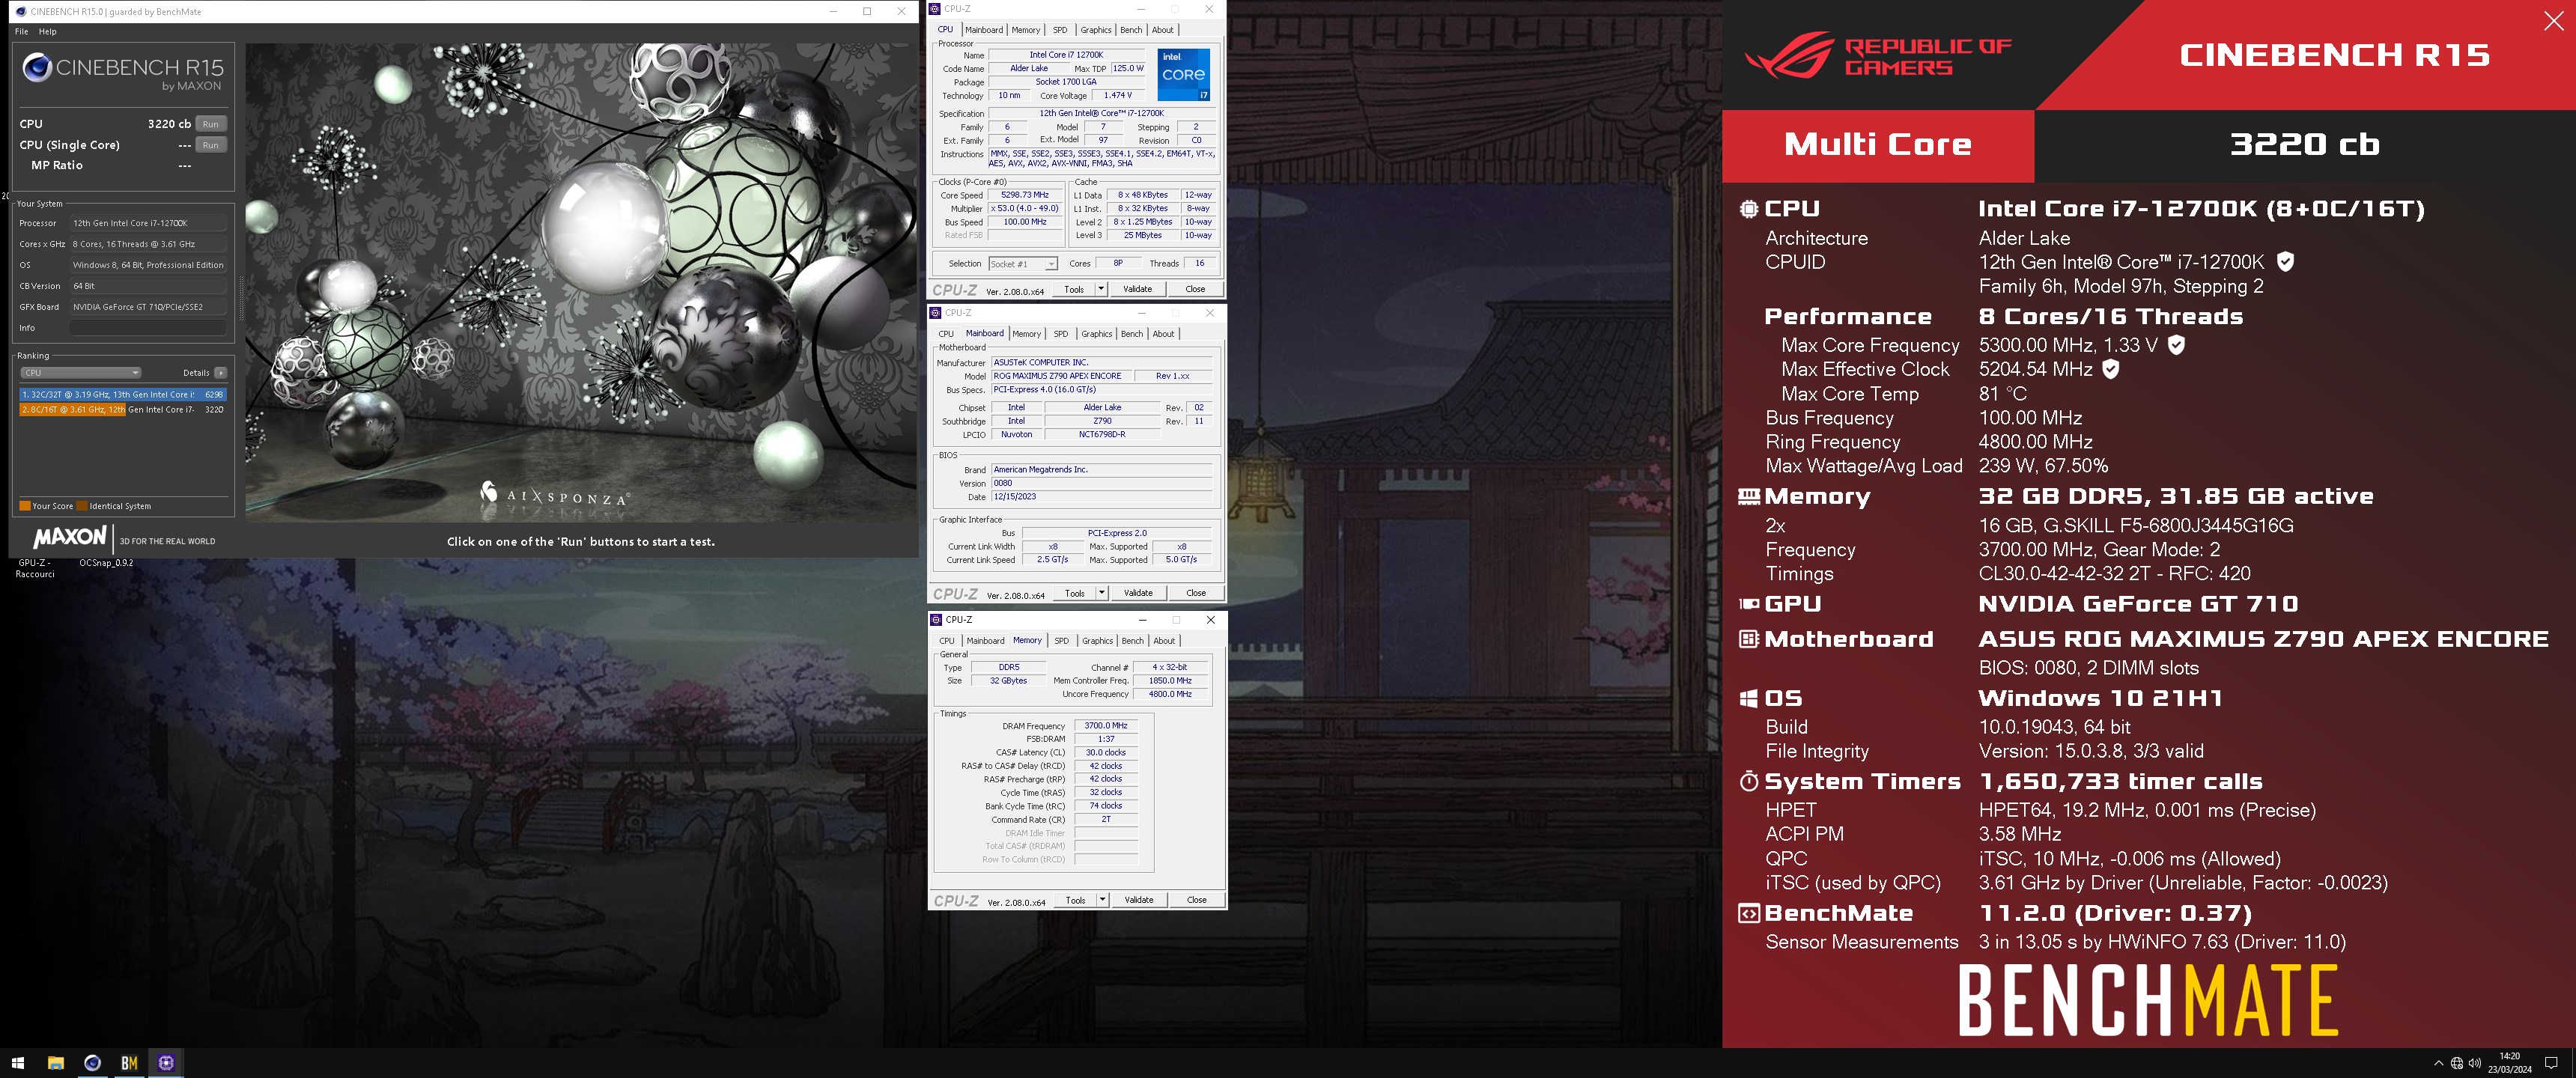This screenshot has height=1078, width=2576.
Task: Click the large BENCHMATE logo
Action: click(x=2148, y=1000)
